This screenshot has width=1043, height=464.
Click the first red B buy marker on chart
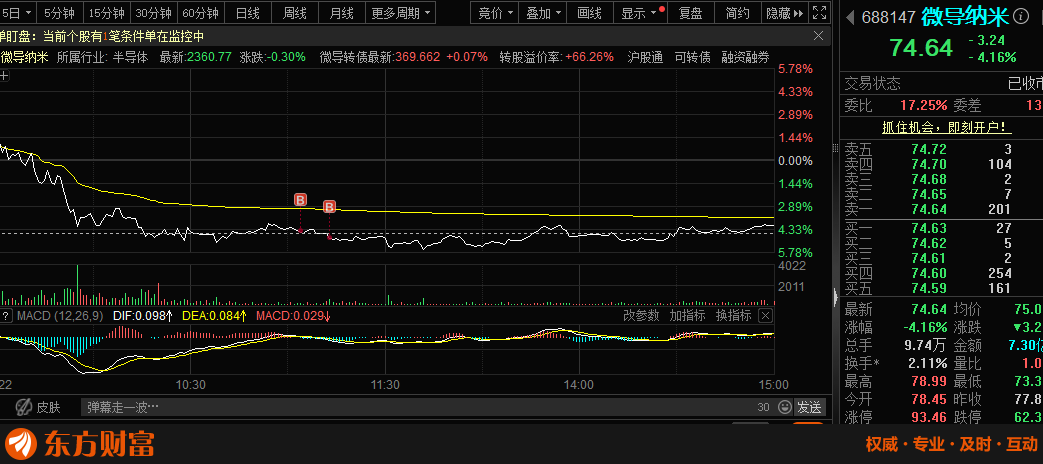click(300, 200)
